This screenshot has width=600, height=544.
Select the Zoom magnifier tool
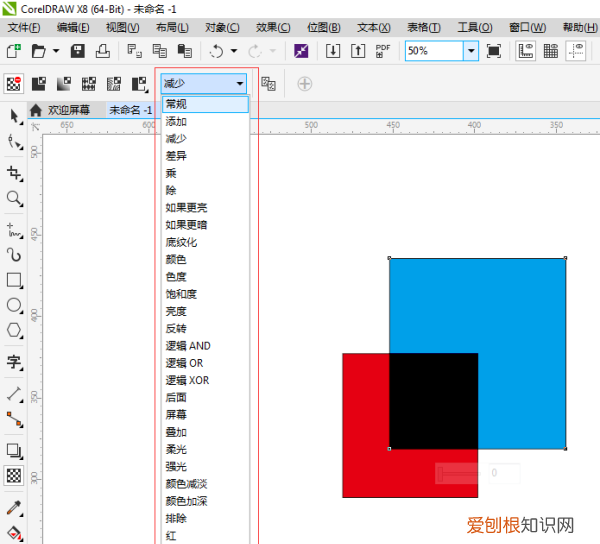tap(14, 199)
